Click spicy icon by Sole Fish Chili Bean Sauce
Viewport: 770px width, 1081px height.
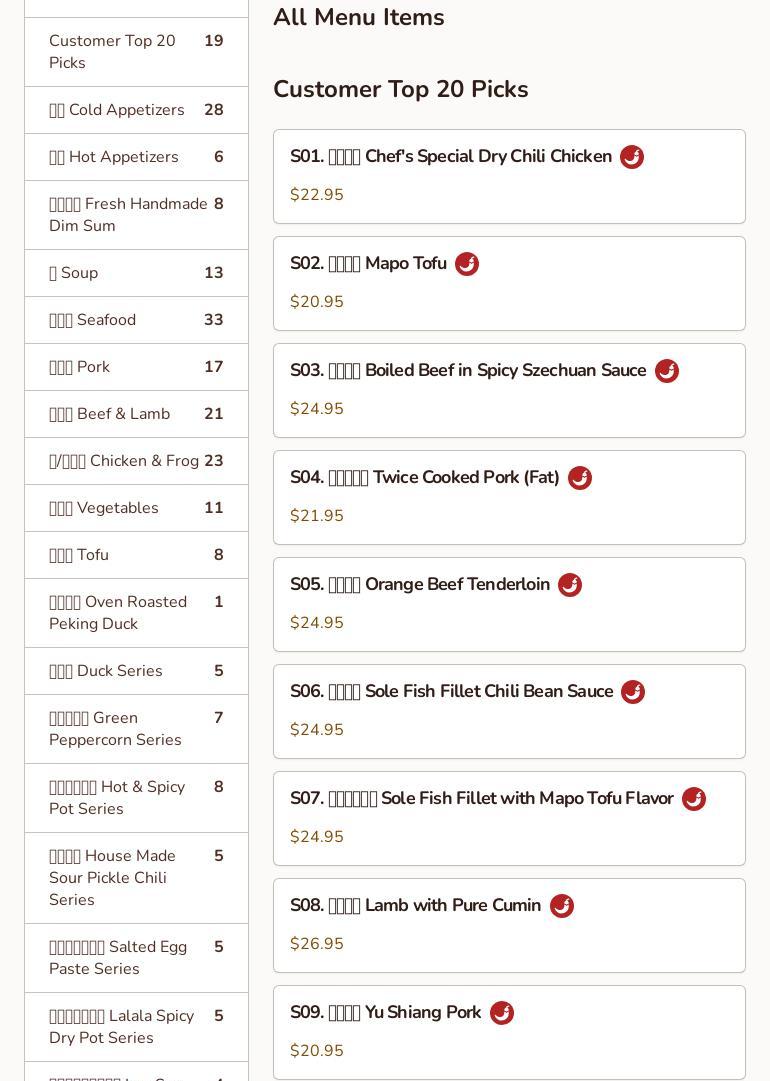[x=633, y=692]
